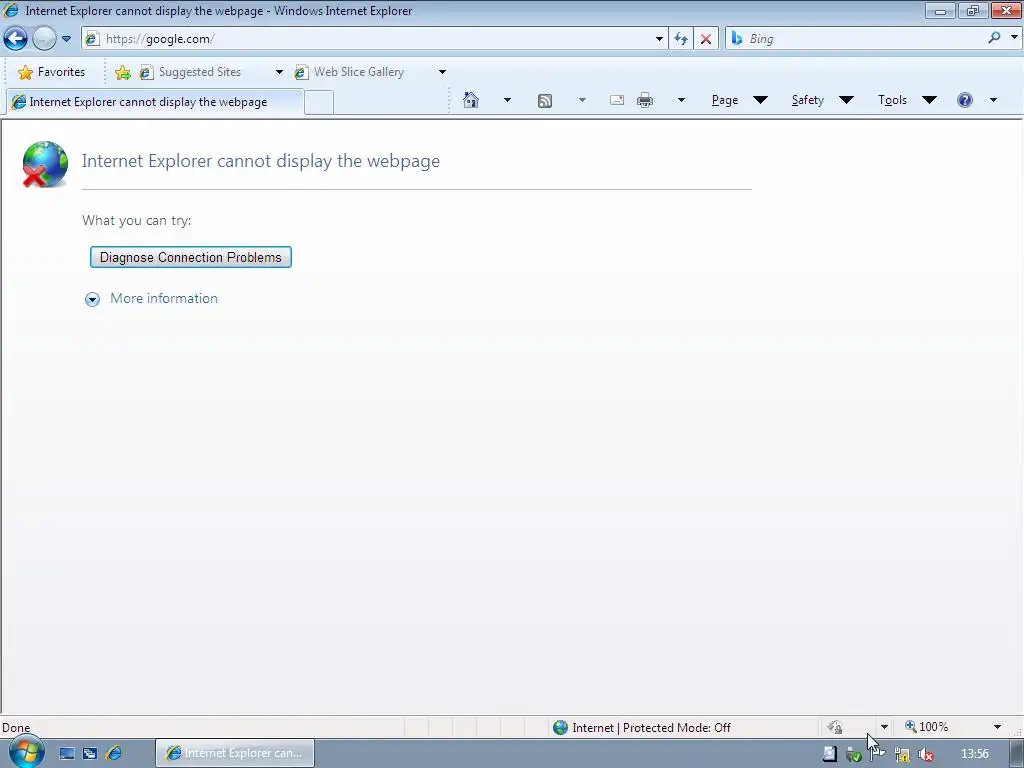Open the recent pages dropdown arrow
1024x768 pixels.
pos(66,39)
